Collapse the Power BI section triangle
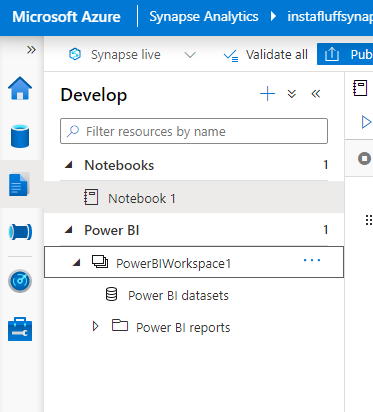 tap(69, 229)
